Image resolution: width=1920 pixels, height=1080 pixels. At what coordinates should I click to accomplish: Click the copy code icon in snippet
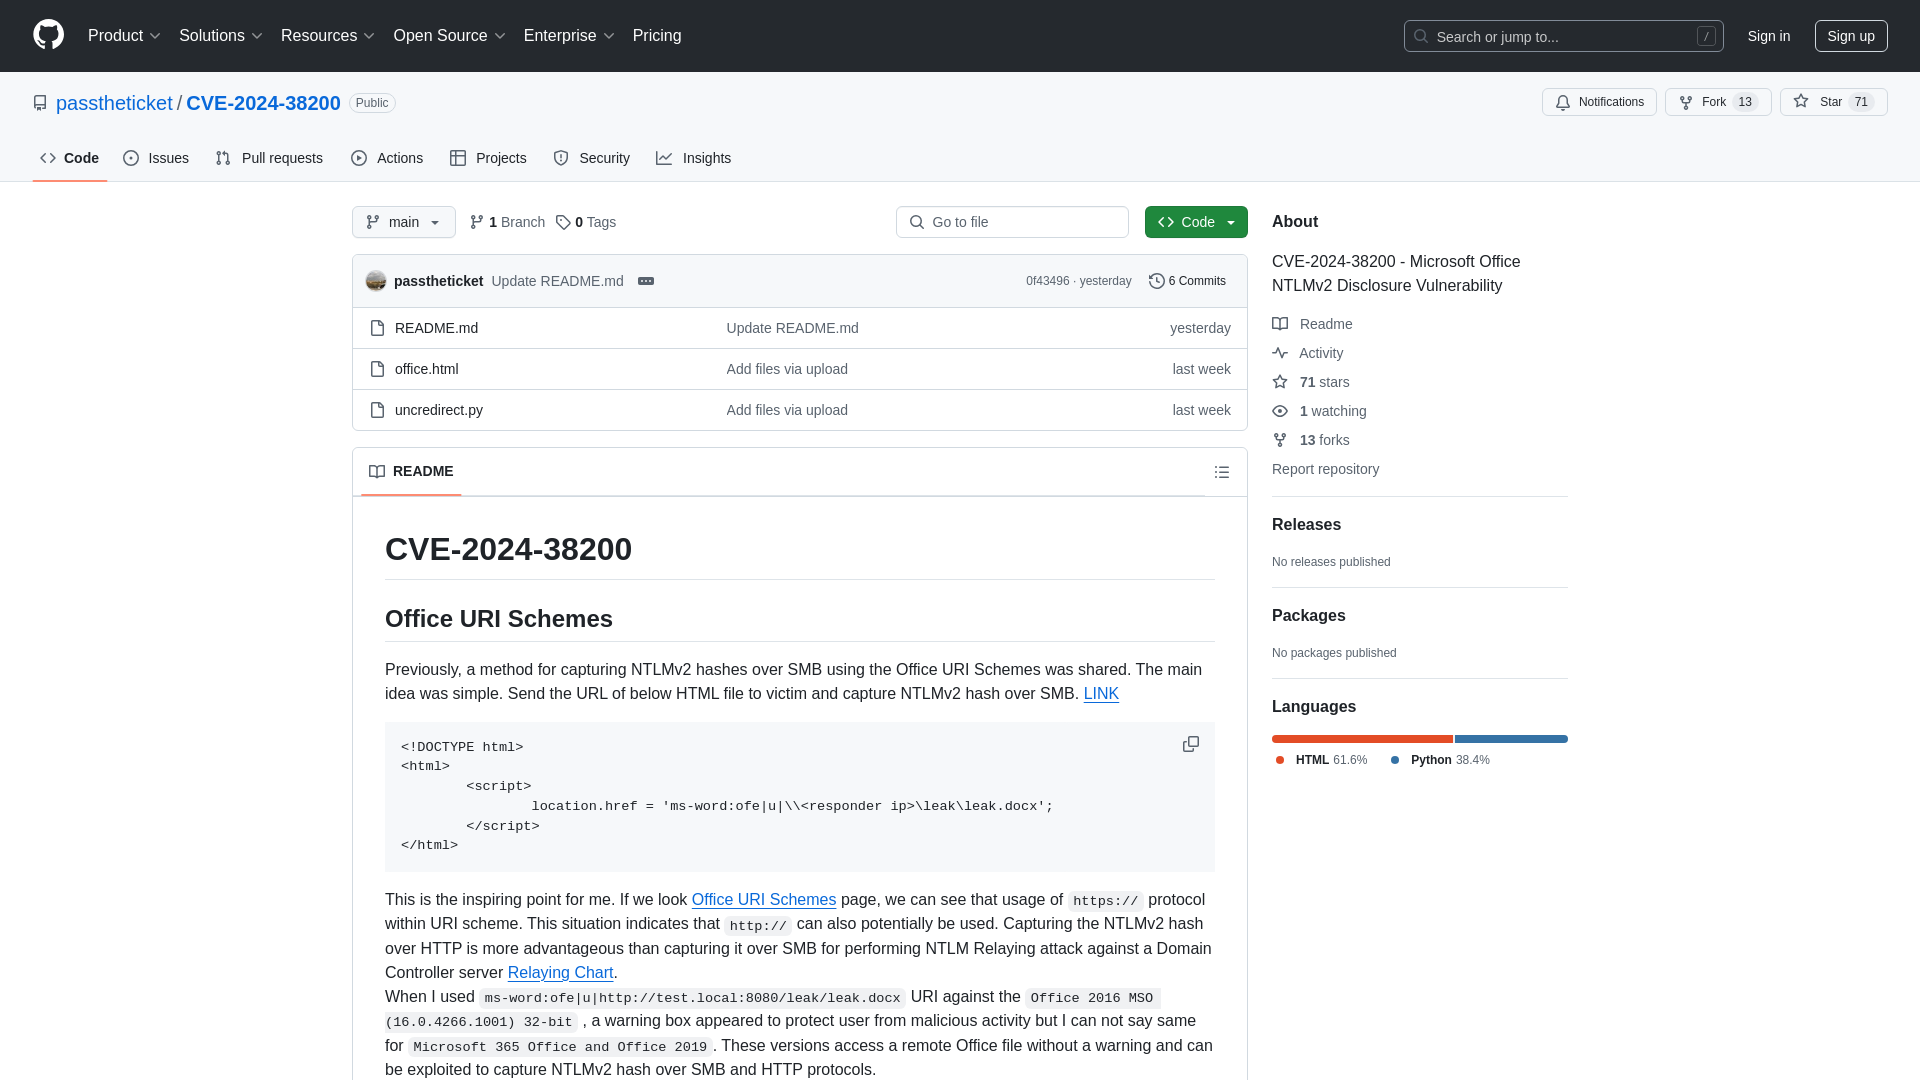(1190, 744)
